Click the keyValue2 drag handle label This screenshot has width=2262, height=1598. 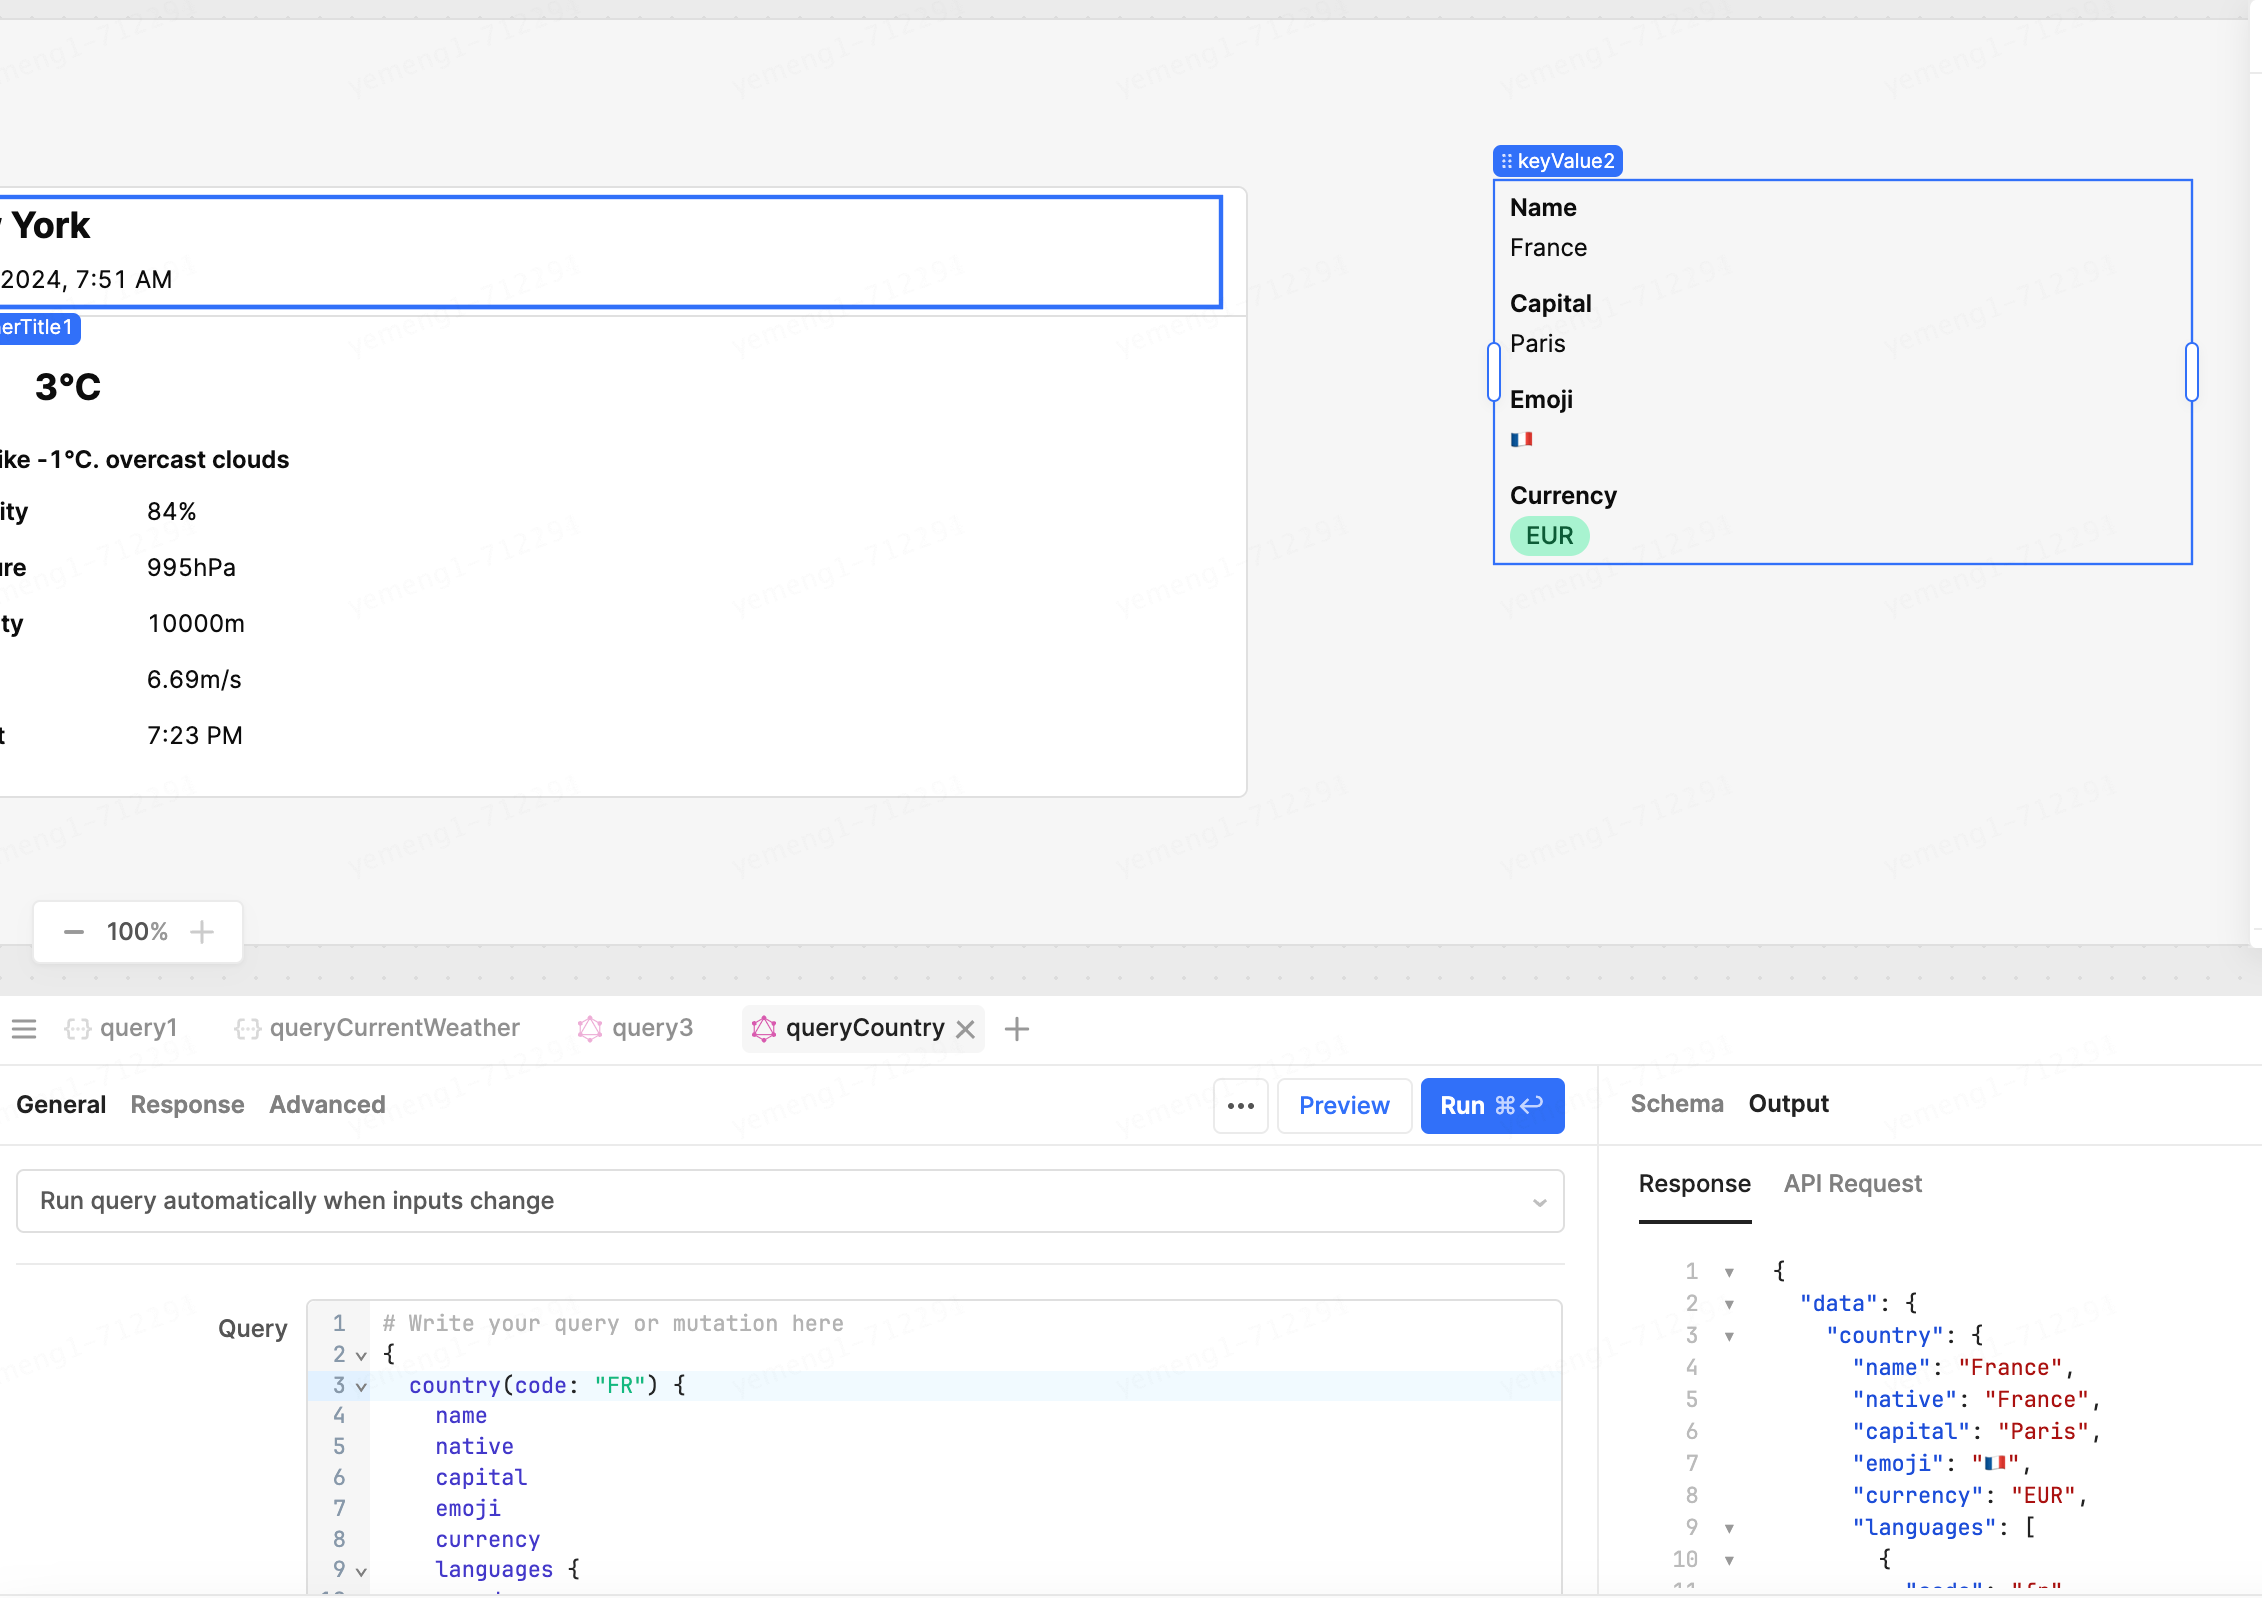(x=1557, y=161)
